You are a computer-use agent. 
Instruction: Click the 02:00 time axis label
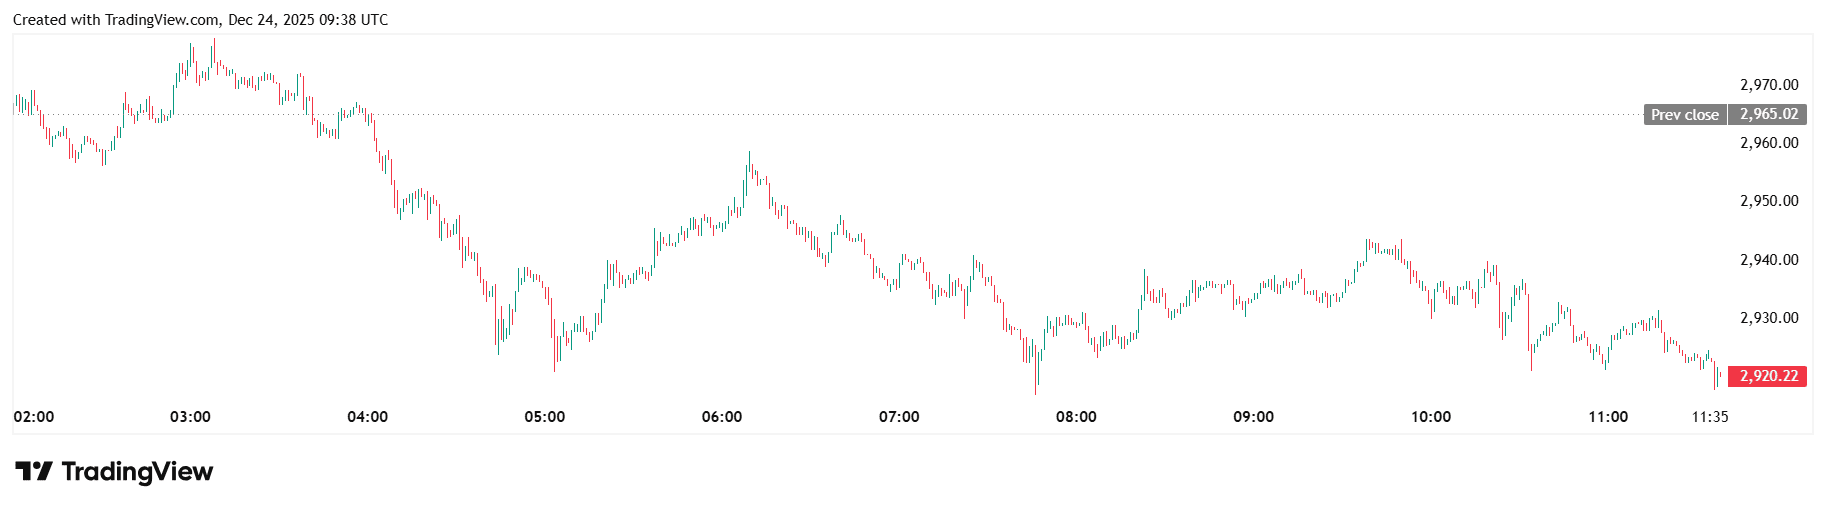point(34,417)
